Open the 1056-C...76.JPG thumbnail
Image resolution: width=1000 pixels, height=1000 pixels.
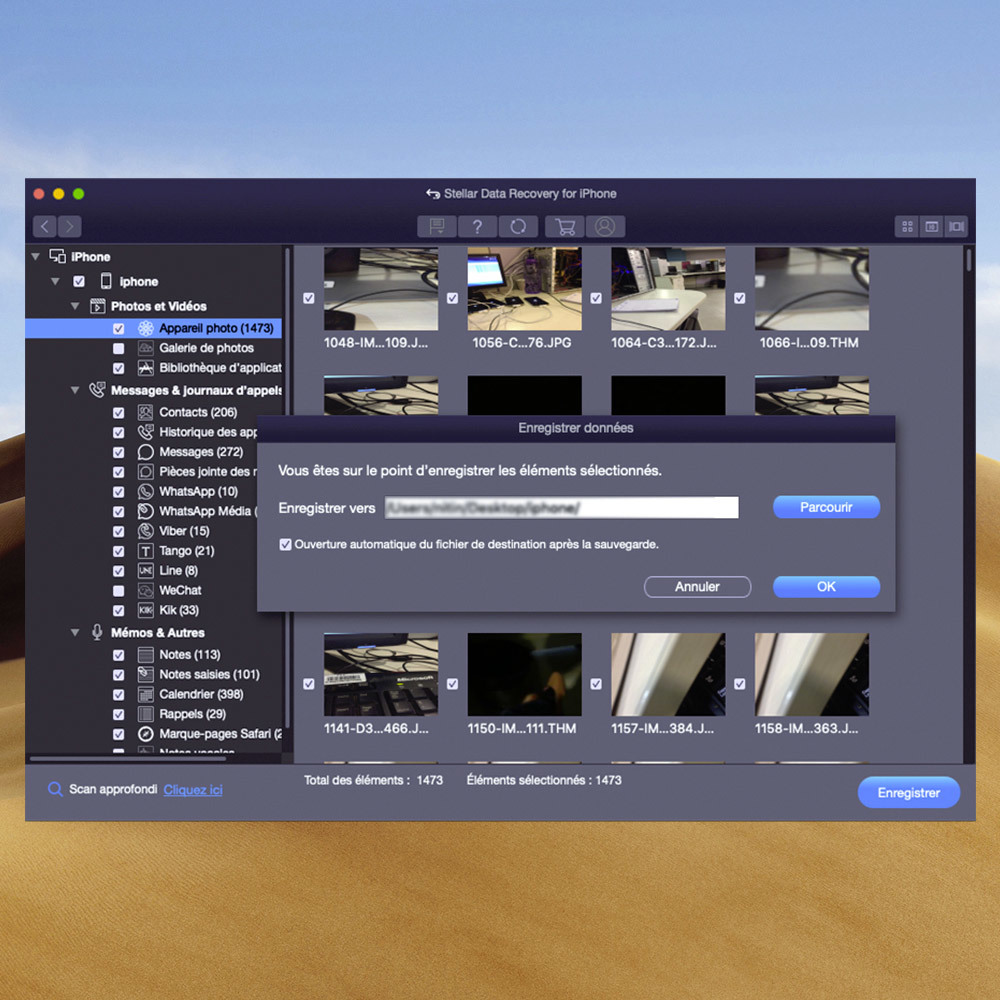(524, 289)
